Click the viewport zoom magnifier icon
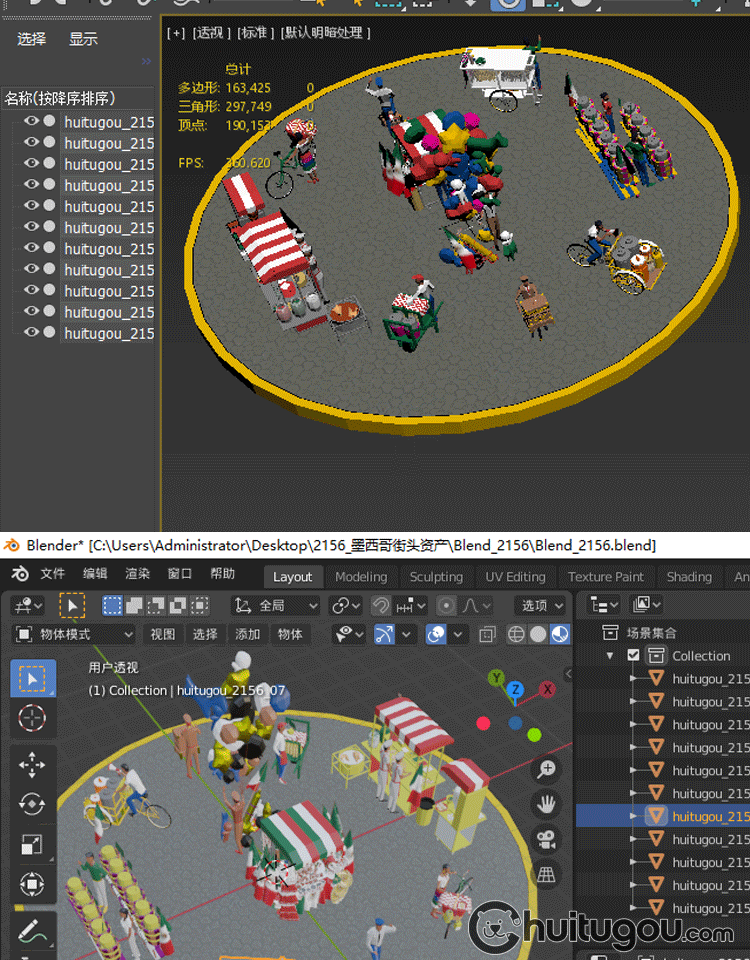 click(546, 768)
